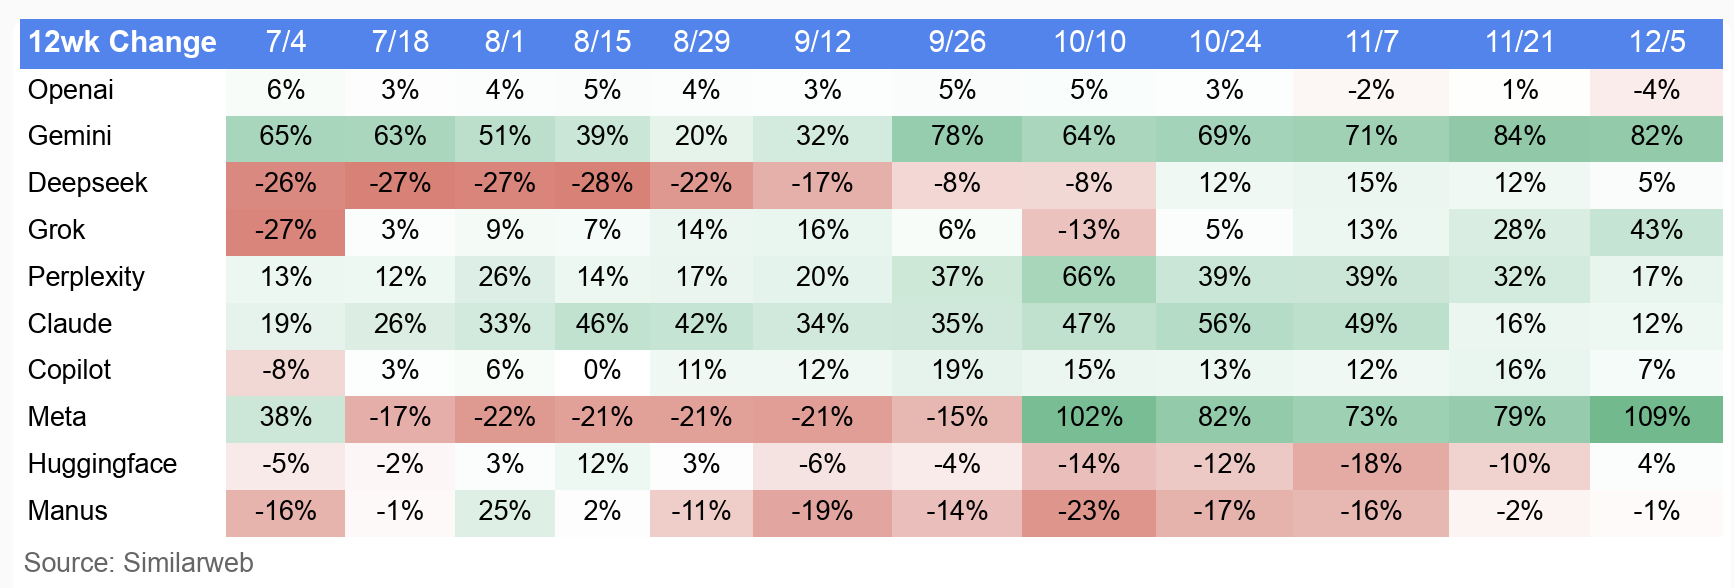Click the Openai row label
The image size is (1734, 588).
71,90
